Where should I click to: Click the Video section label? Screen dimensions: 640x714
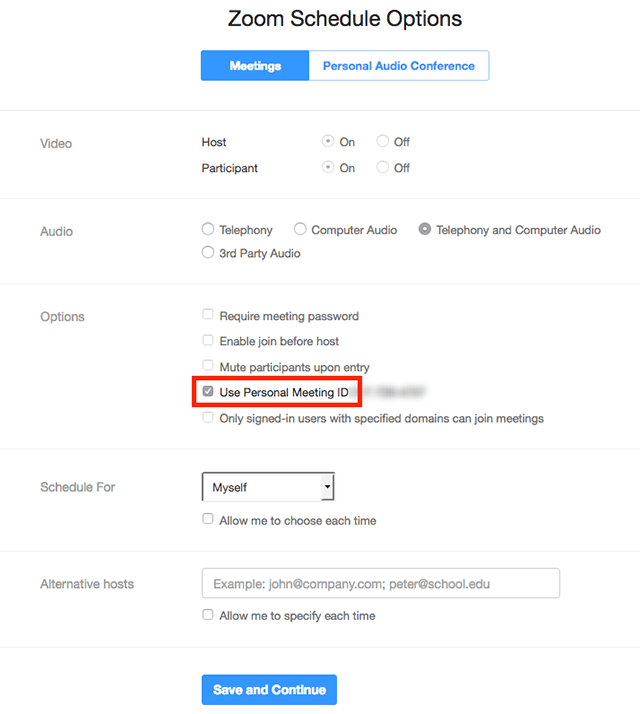pos(56,143)
